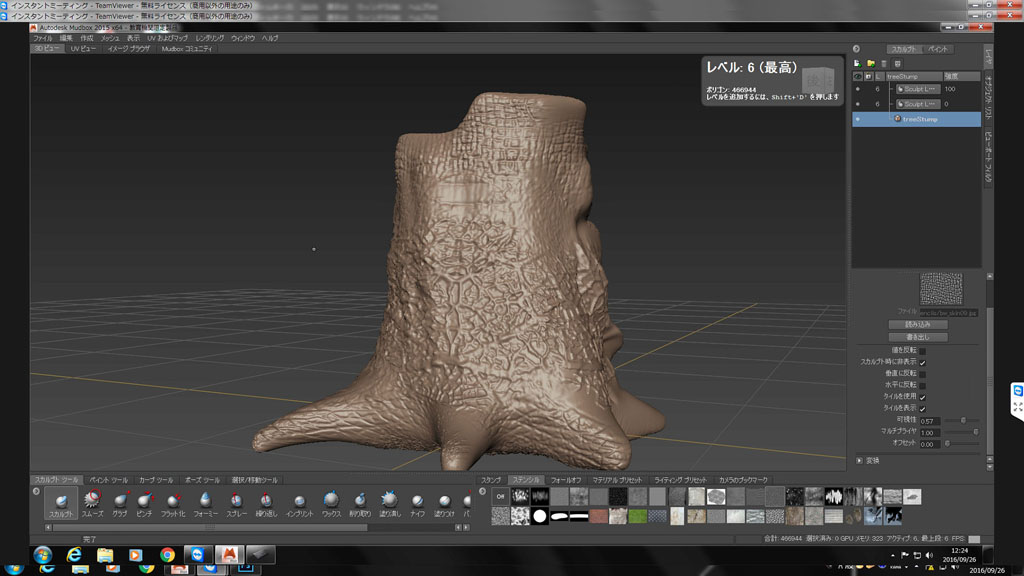1024x576 pixels.
Task: Click the 読み込み button
Action: [x=918, y=325]
